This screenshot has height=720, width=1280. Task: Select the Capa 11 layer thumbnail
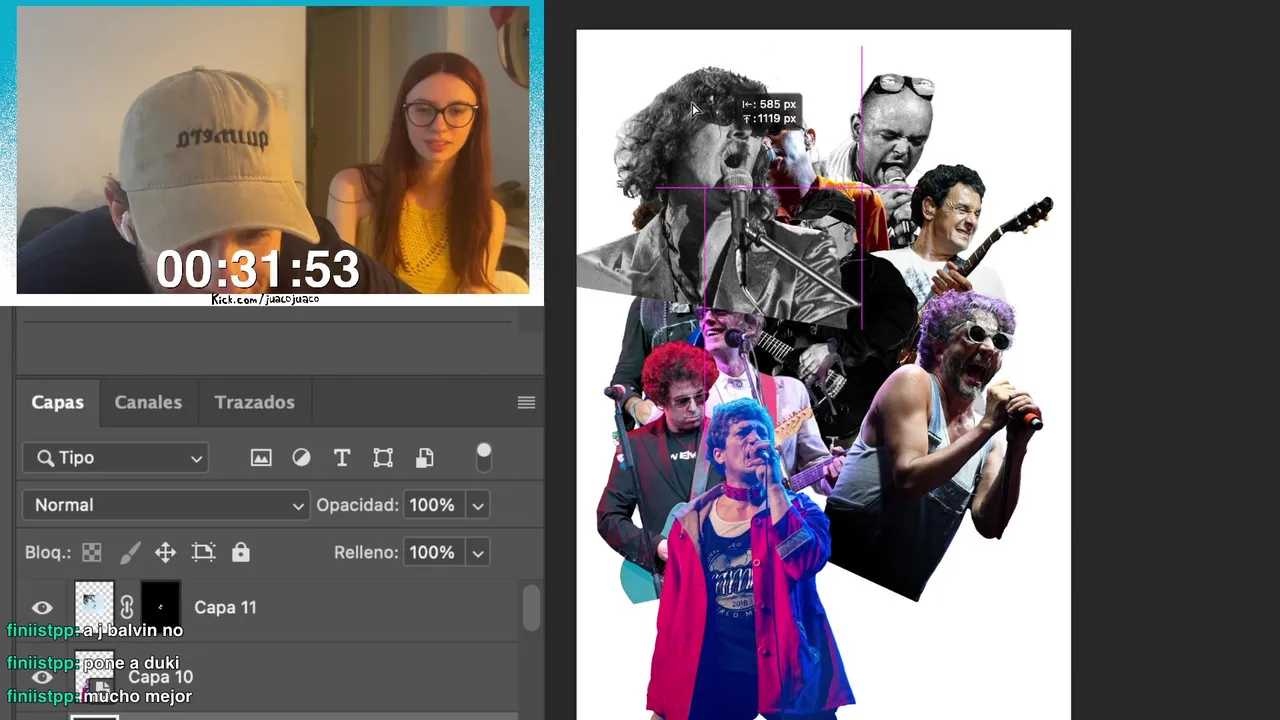pyautogui.click(x=94, y=606)
